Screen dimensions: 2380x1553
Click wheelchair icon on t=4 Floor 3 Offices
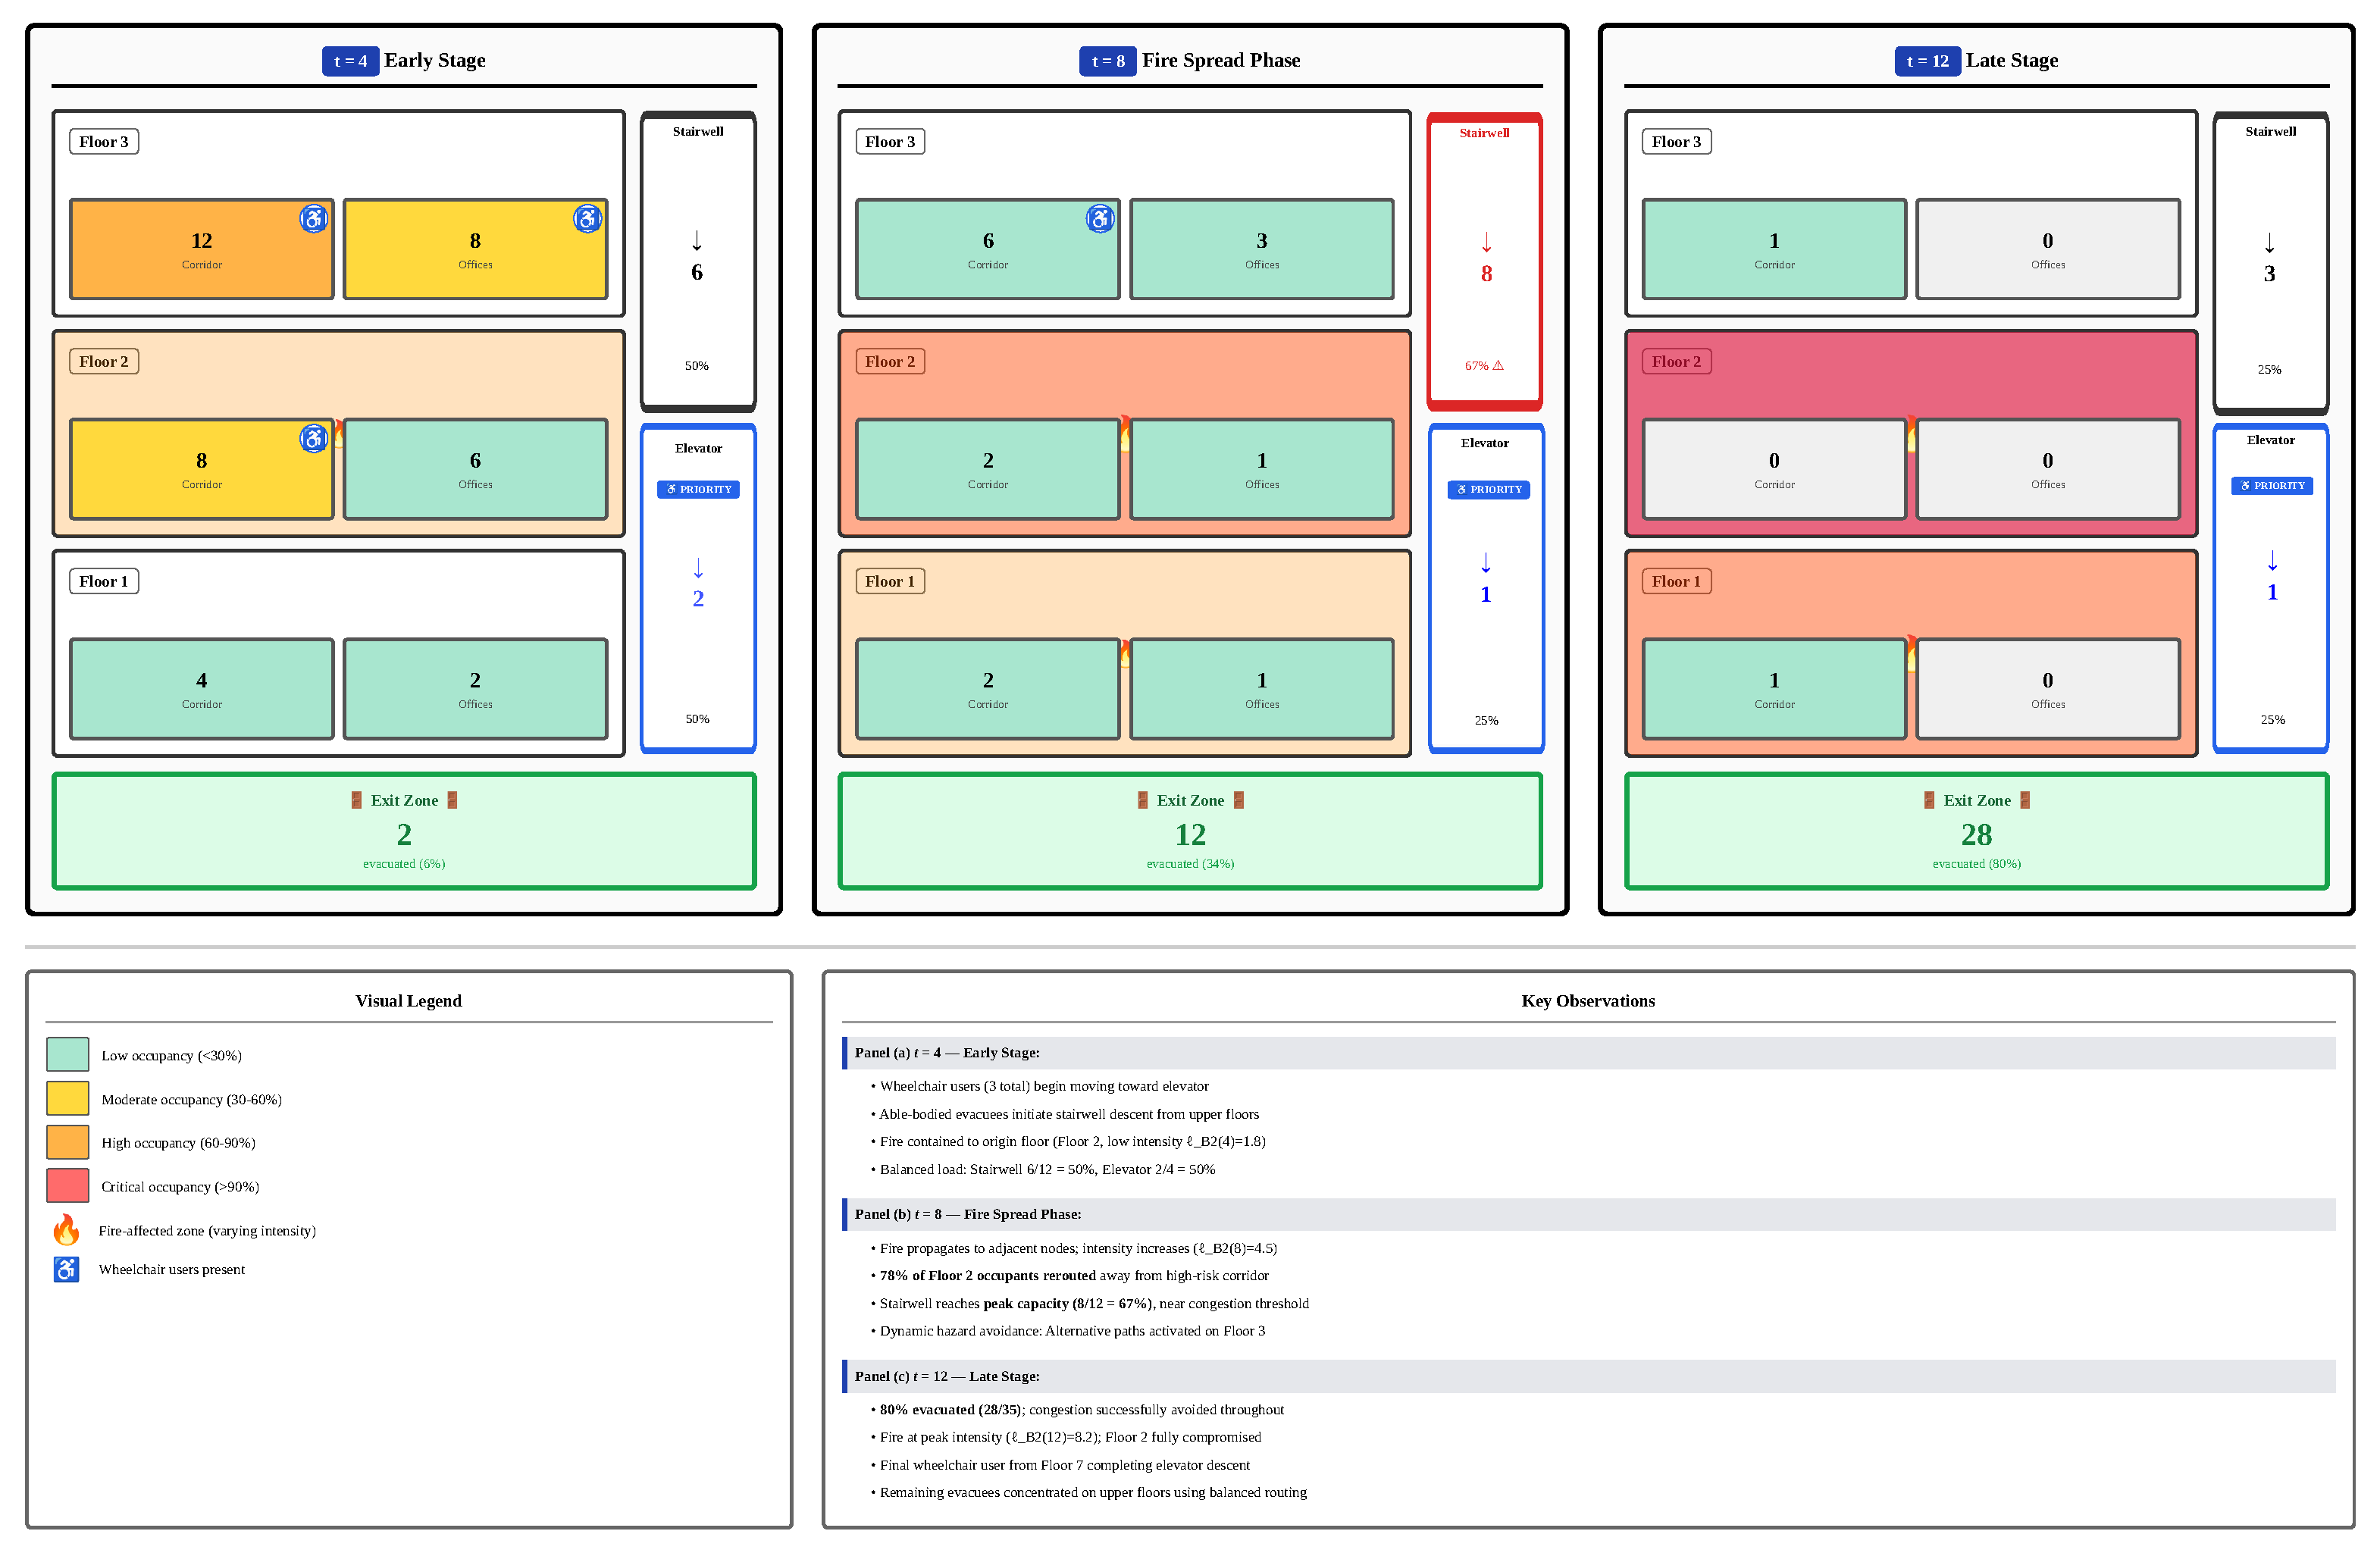coord(587,218)
